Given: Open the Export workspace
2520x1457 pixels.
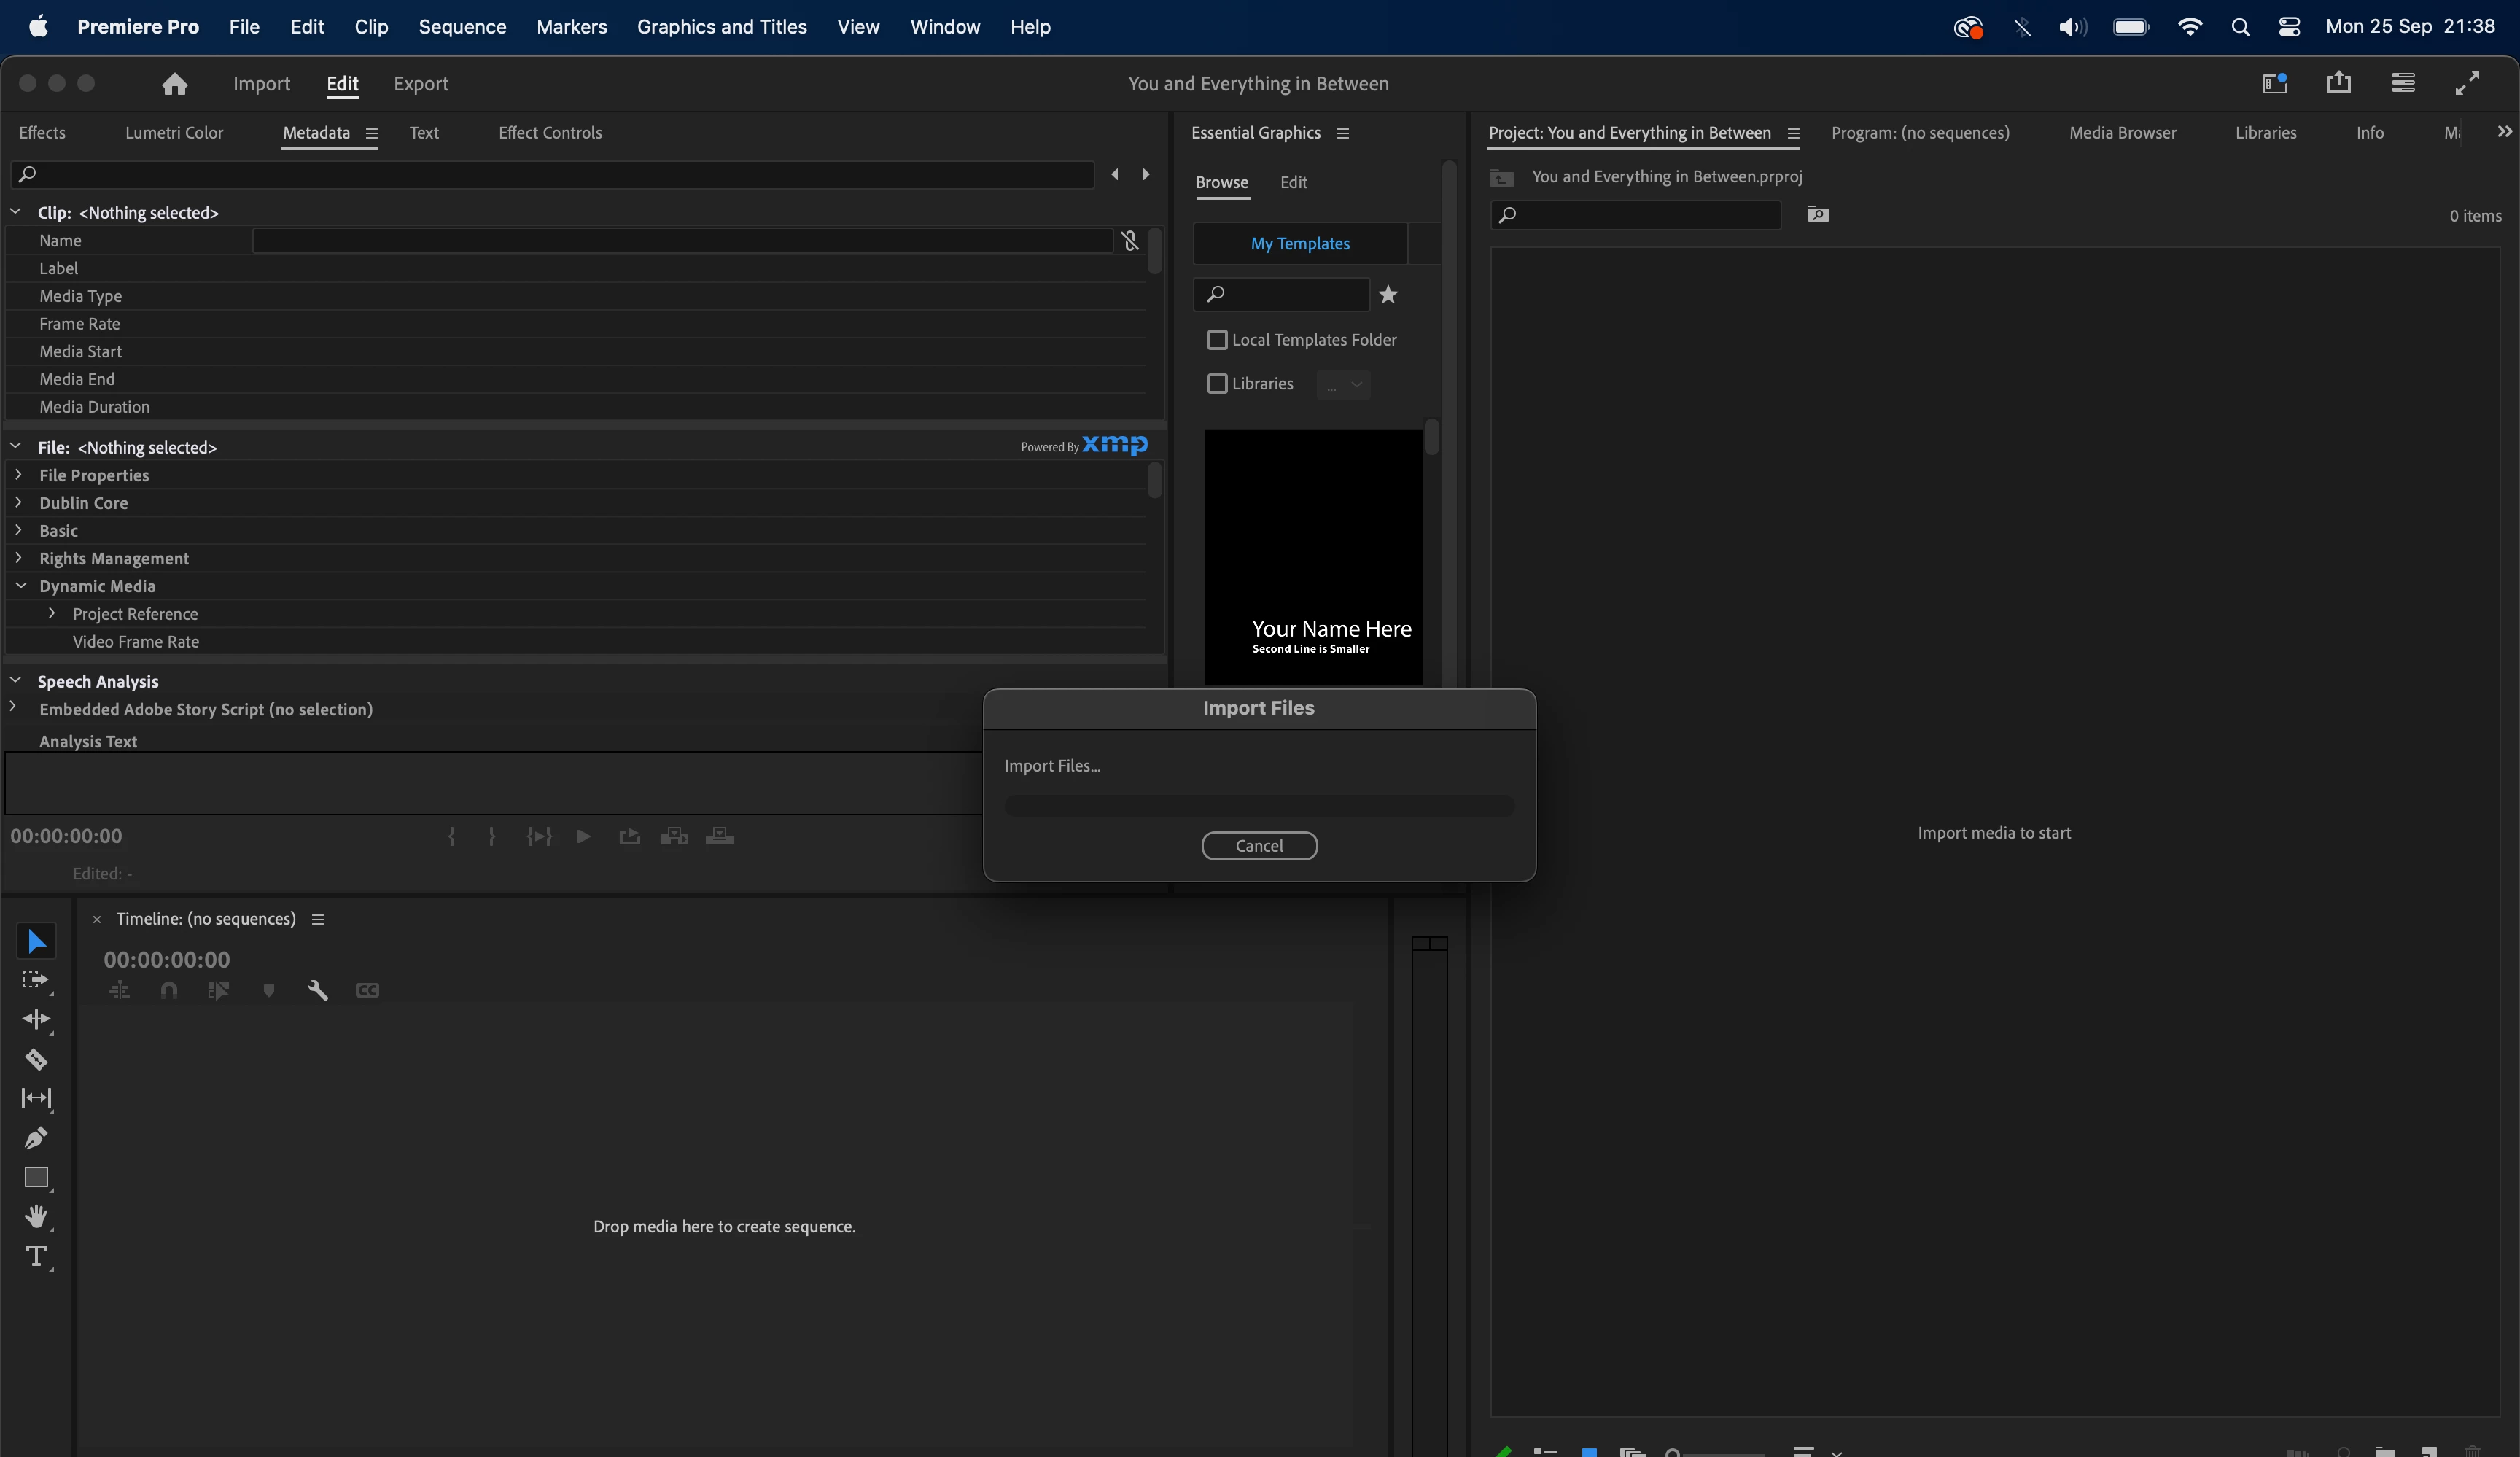Looking at the screenshot, I should 420,84.
